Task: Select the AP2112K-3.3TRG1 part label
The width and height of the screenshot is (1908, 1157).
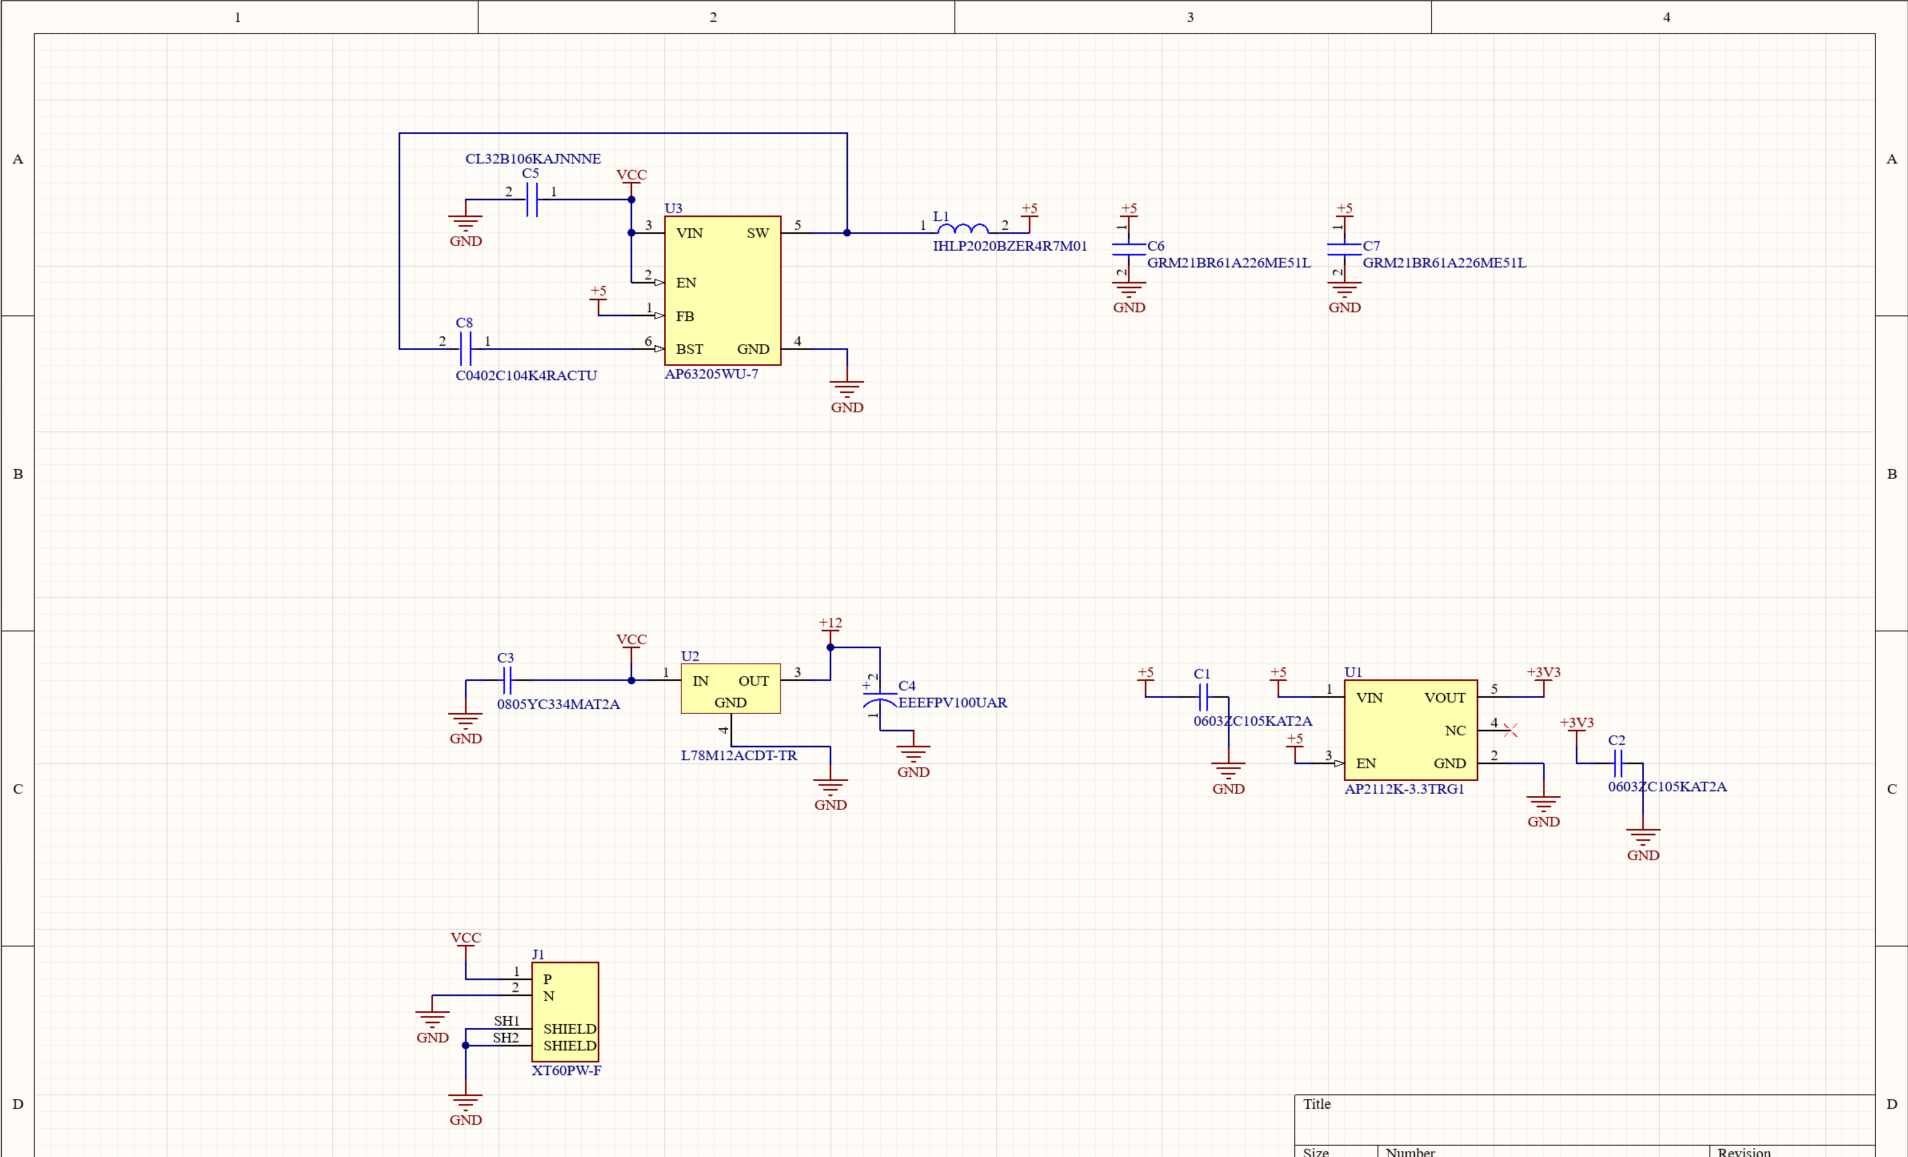Action: pos(1404,789)
